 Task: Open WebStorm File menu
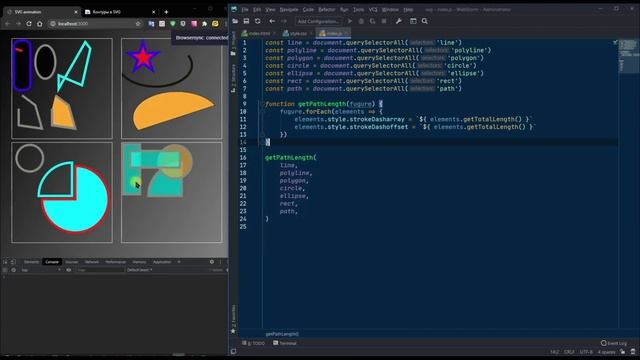click(245, 9)
